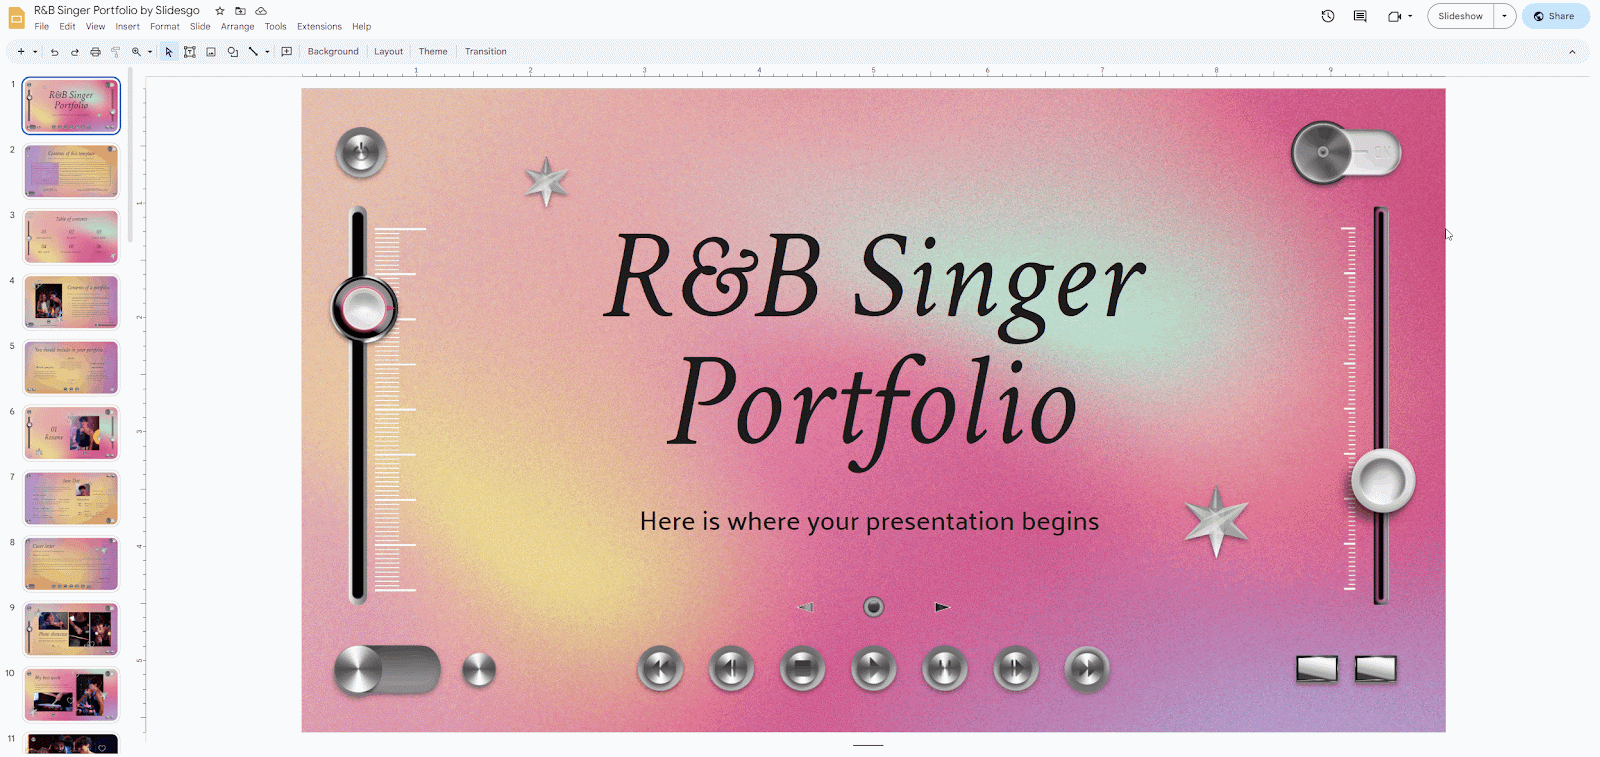Select the gray toggle switch graphic at the slide bottom
This screenshot has height=757, width=1600.
(x=387, y=670)
